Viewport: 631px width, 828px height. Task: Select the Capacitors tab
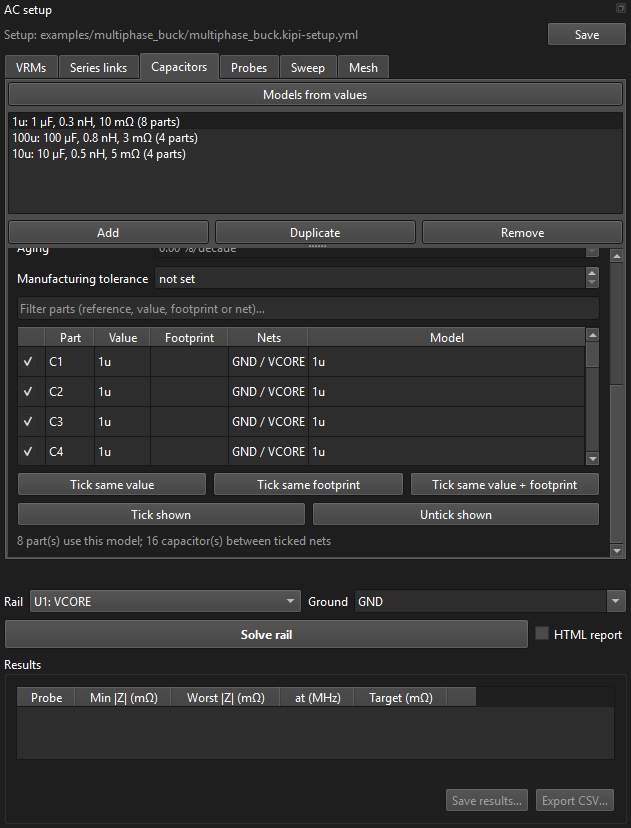(179, 67)
